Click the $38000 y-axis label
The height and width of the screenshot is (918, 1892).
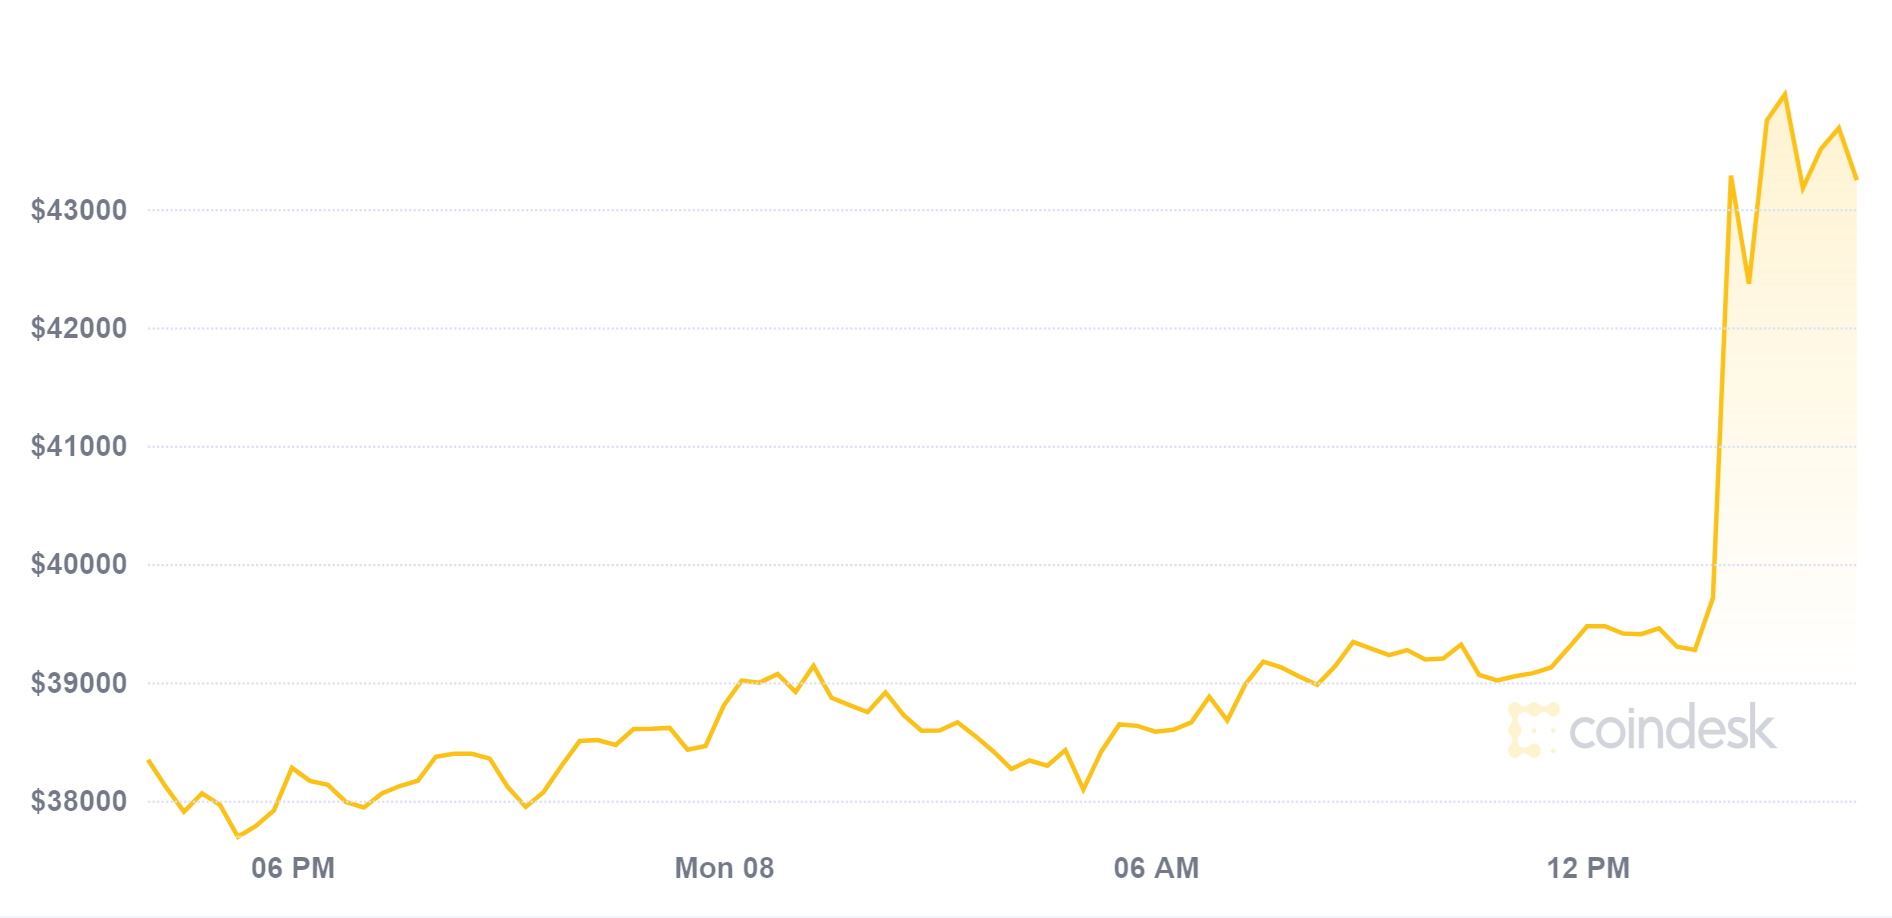79,801
